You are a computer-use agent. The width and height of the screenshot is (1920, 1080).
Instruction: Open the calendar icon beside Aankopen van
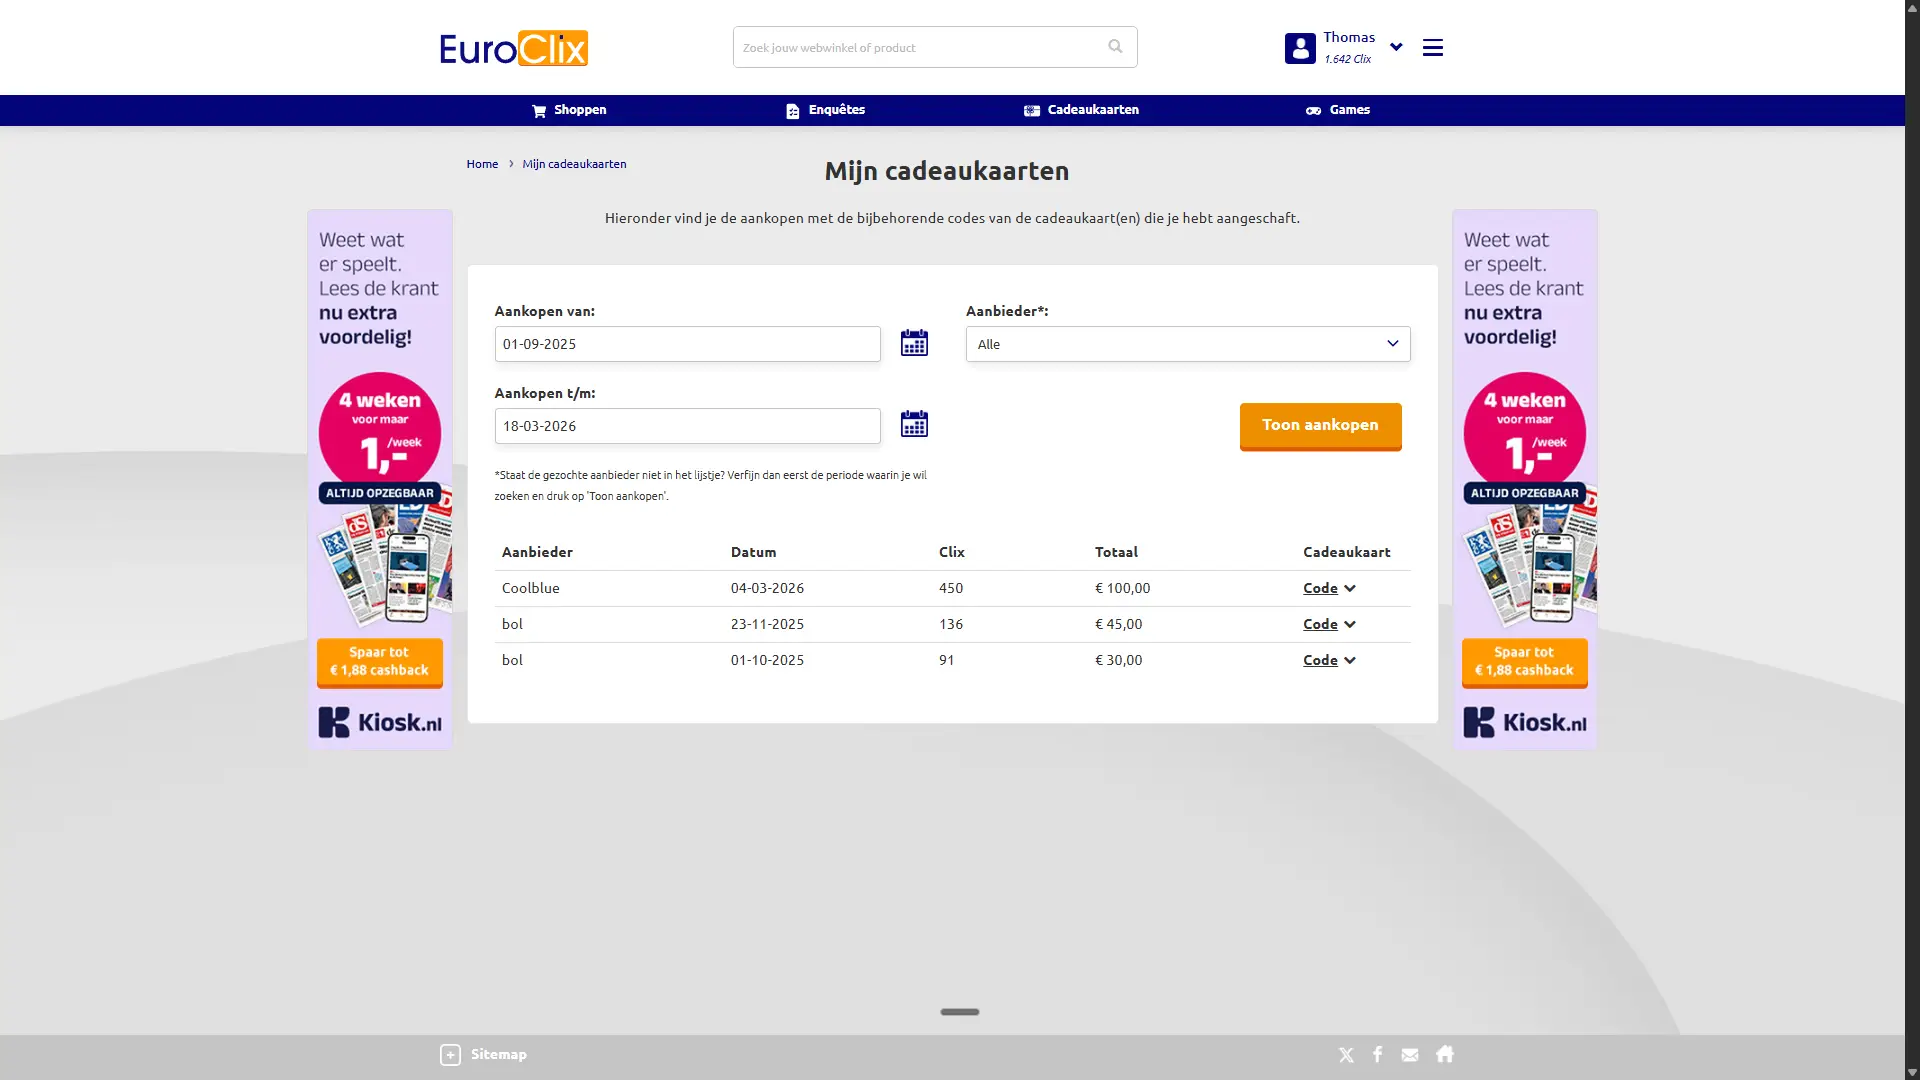click(913, 342)
